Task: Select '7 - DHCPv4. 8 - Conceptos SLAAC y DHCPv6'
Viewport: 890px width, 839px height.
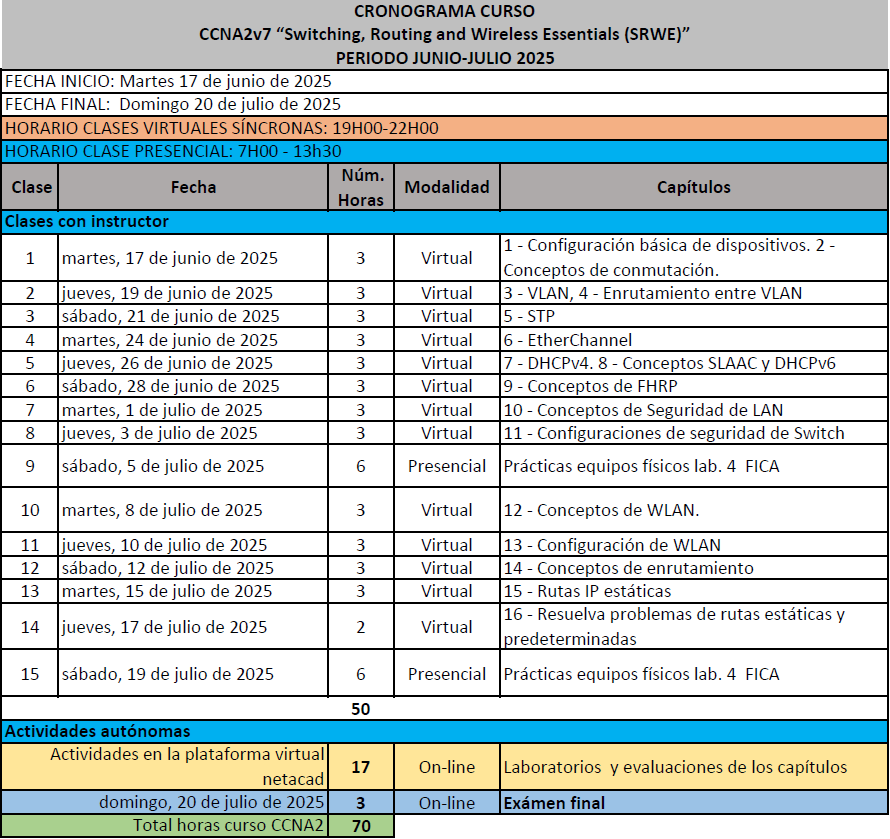Action: tap(694, 363)
